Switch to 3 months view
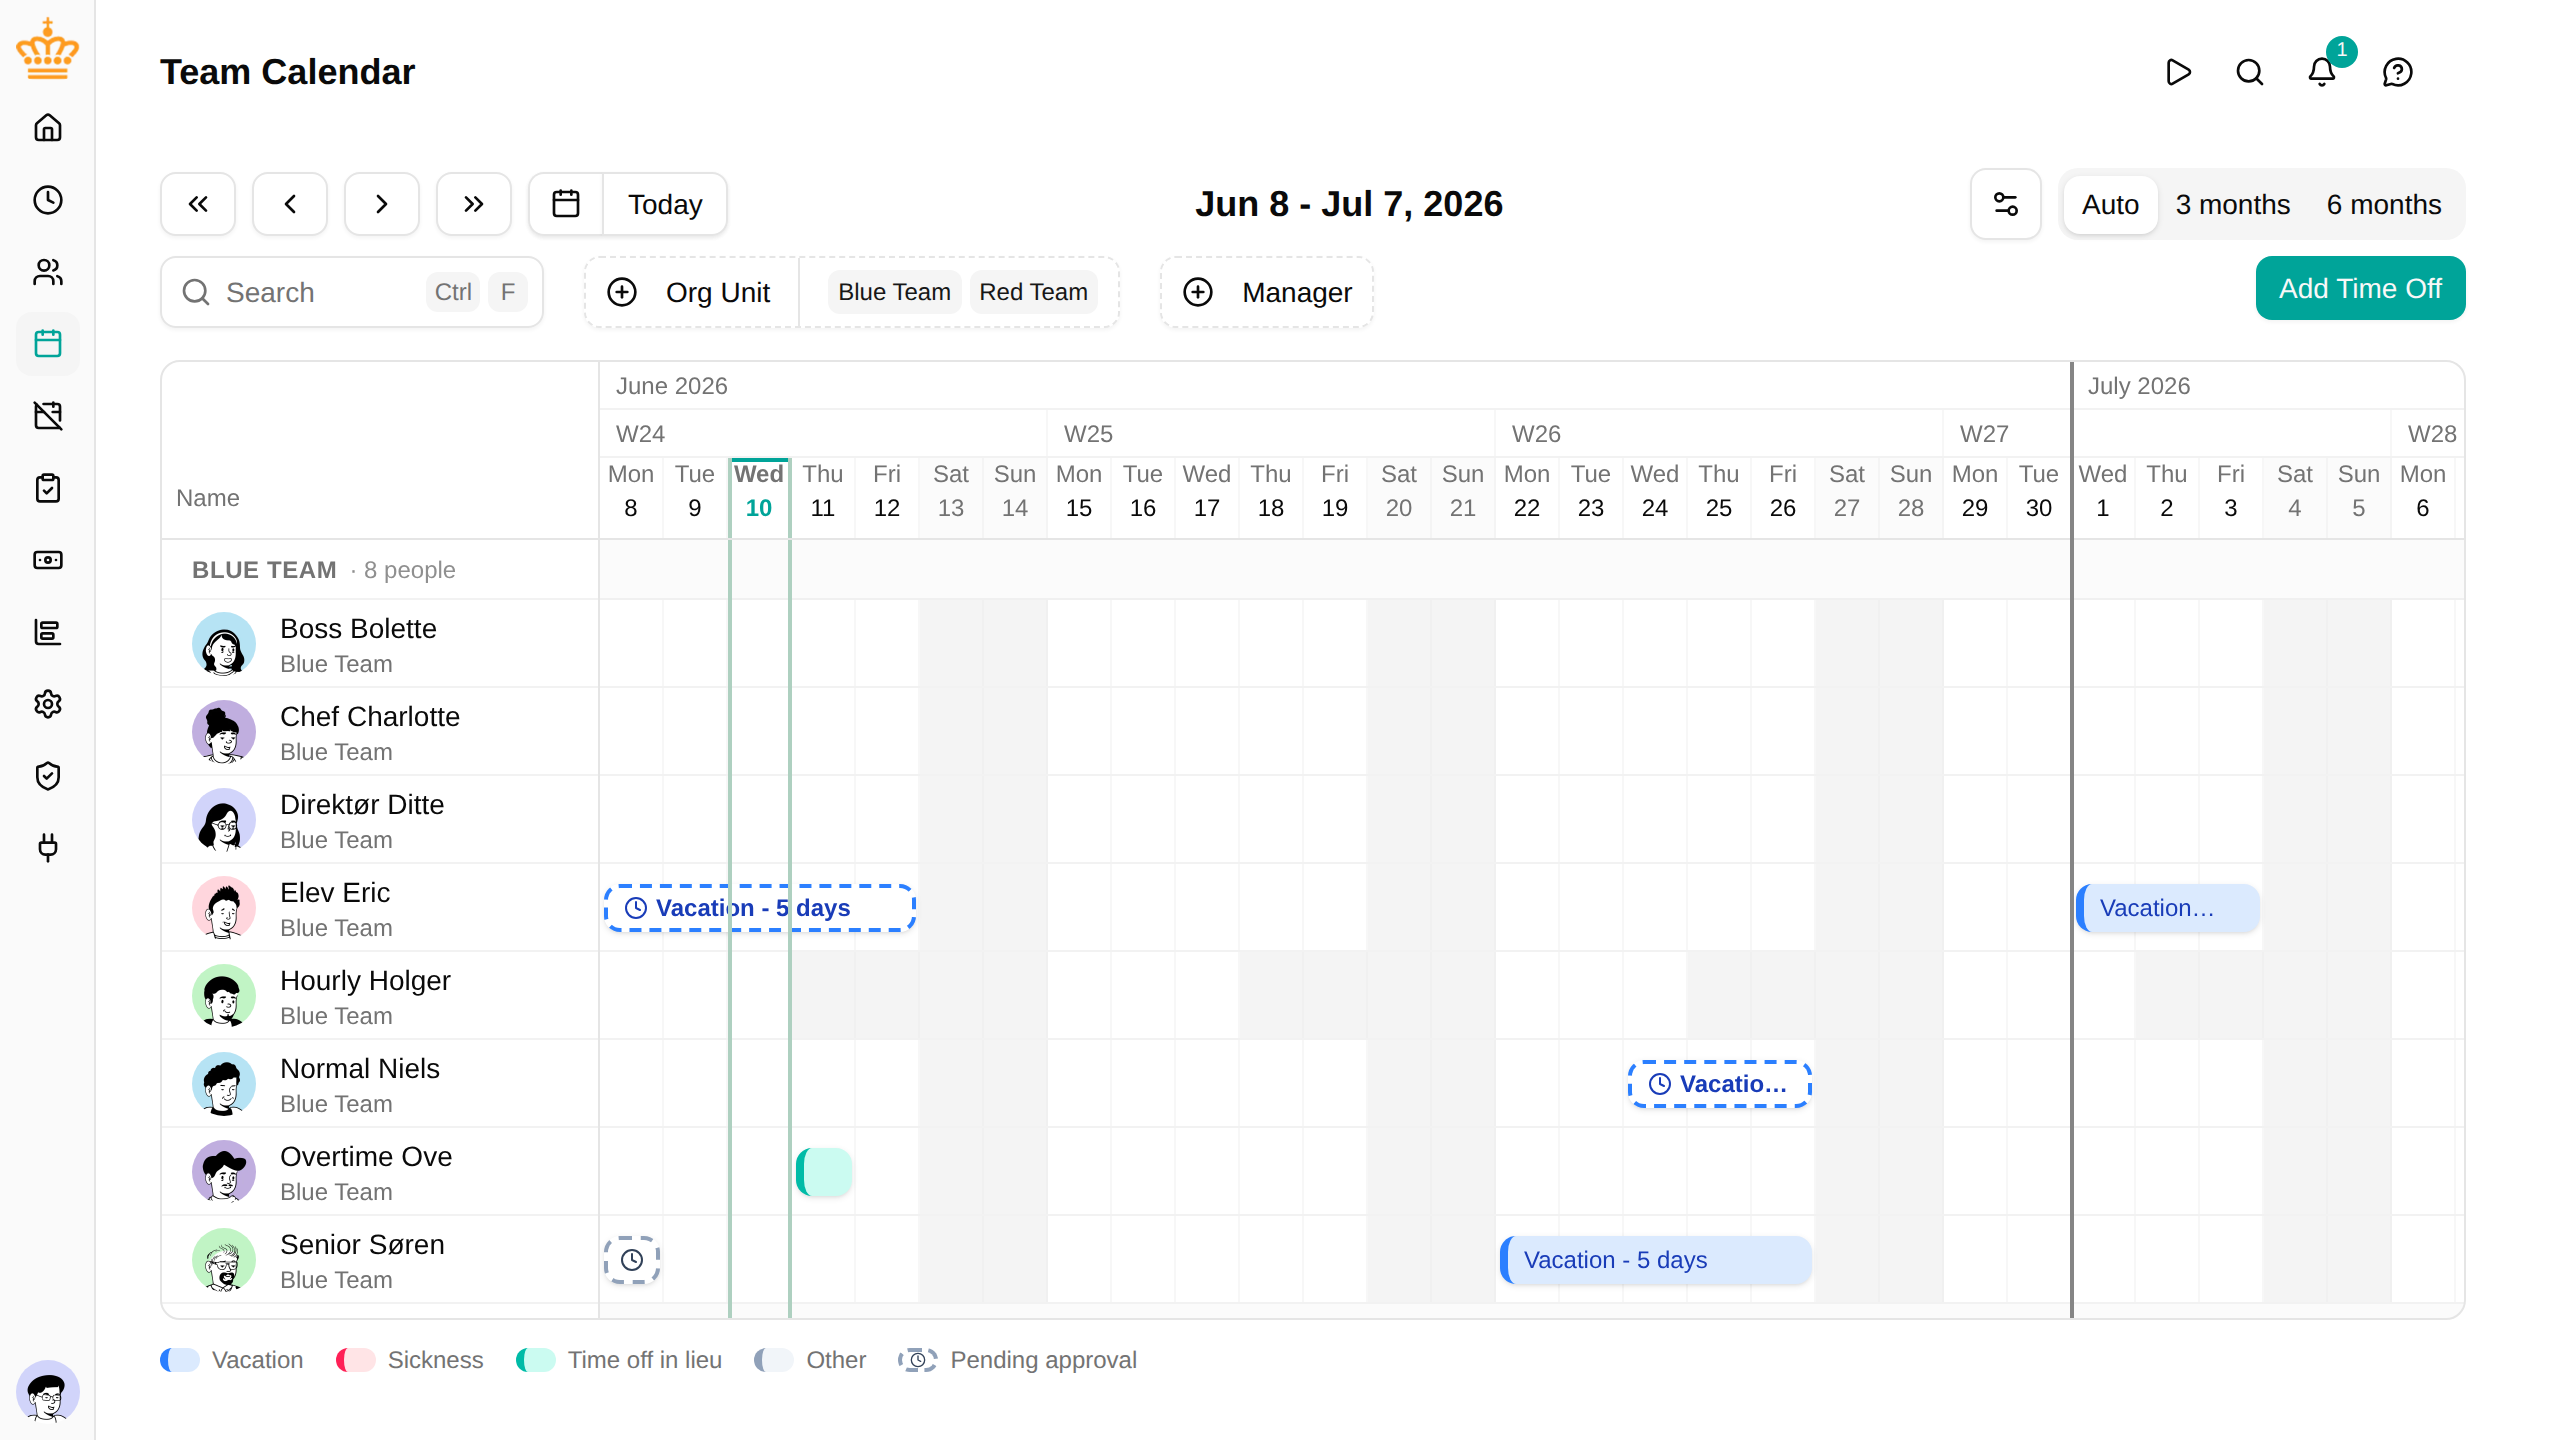The image size is (2560, 1440). [x=2232, y=204]
